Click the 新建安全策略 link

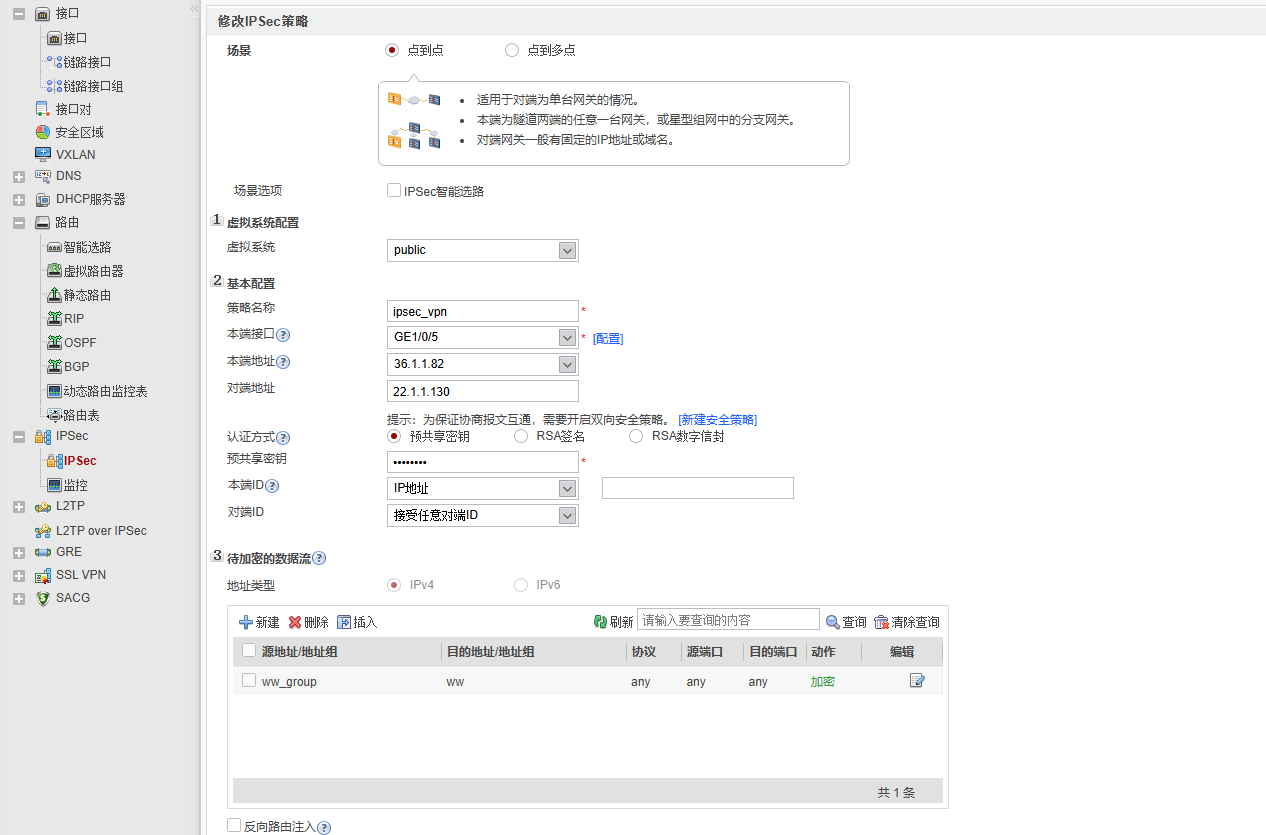(x=717, y=420)
